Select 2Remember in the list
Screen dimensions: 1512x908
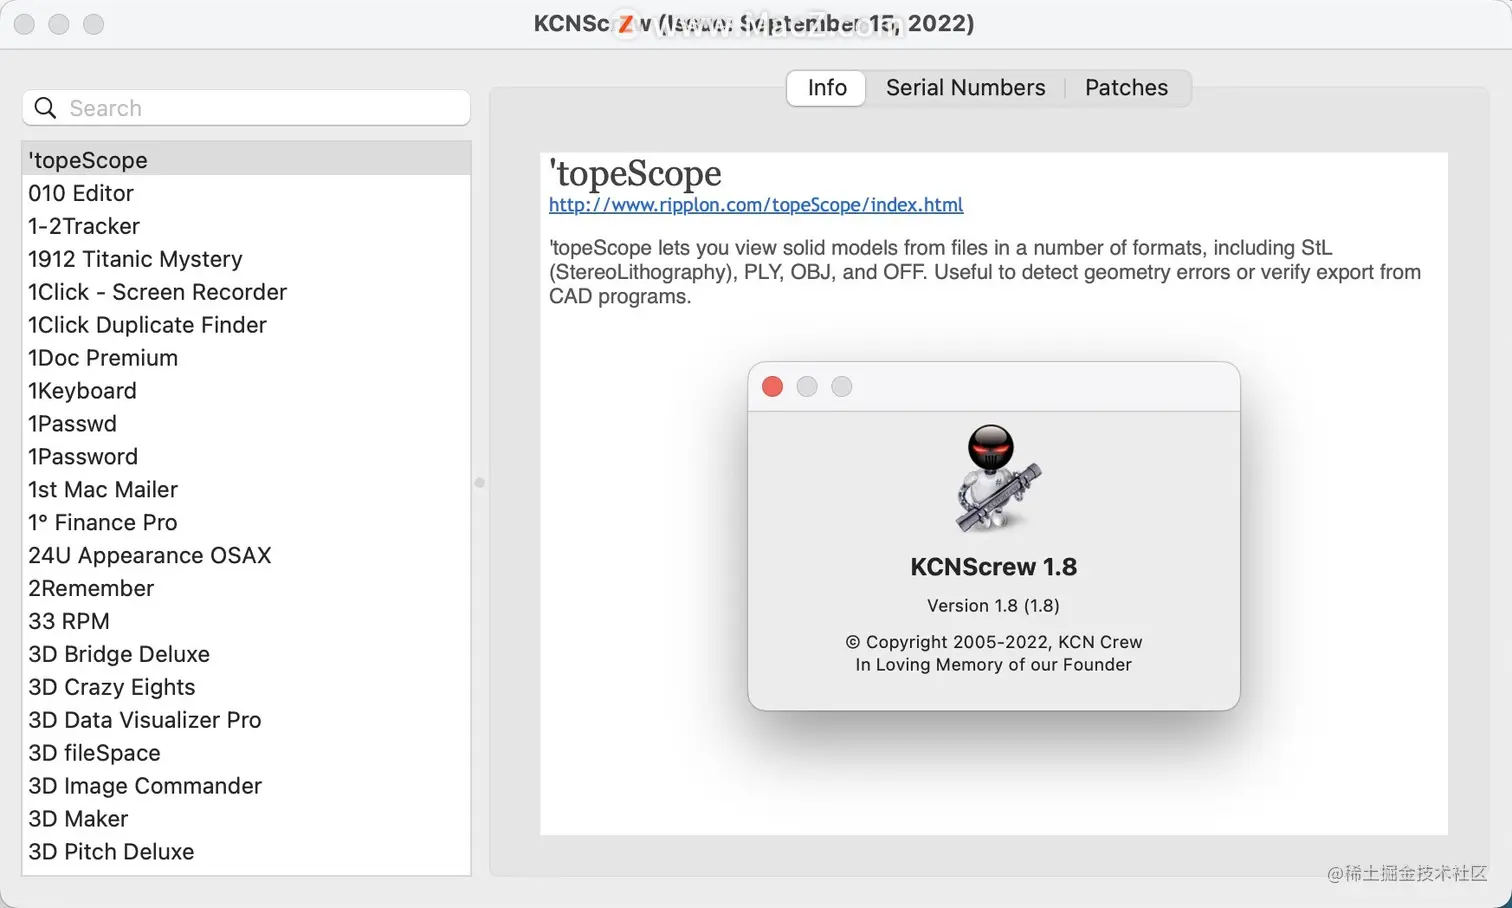click(246, 589)
